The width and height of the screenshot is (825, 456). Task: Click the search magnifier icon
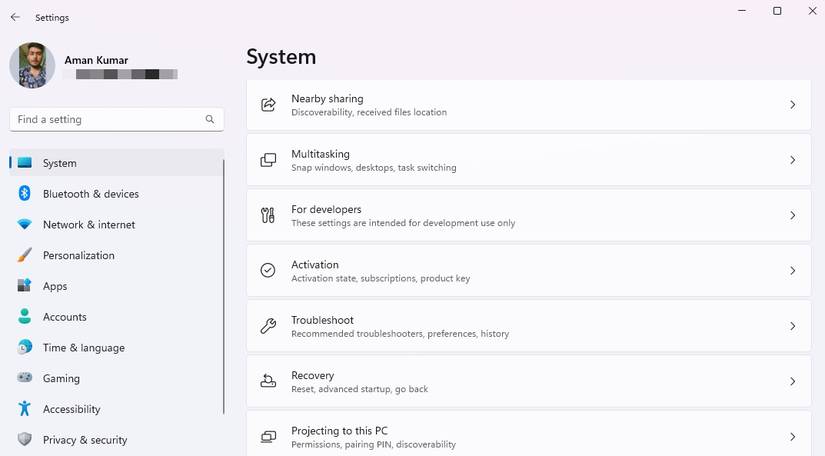(x=210, y=119)
